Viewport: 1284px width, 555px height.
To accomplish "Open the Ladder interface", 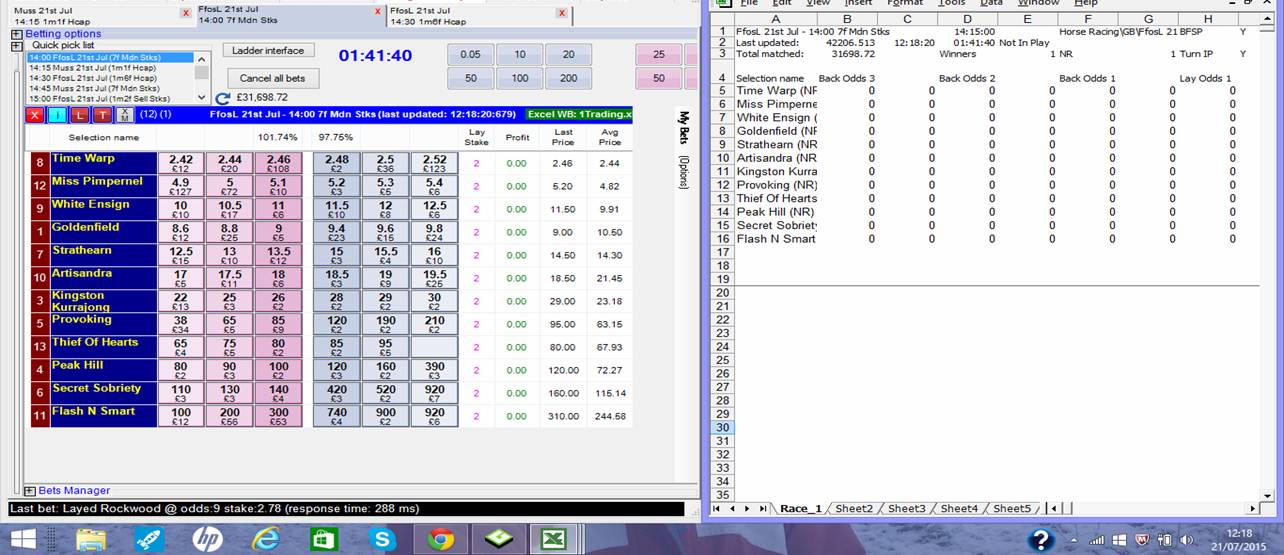I will (x=268, y=50).
